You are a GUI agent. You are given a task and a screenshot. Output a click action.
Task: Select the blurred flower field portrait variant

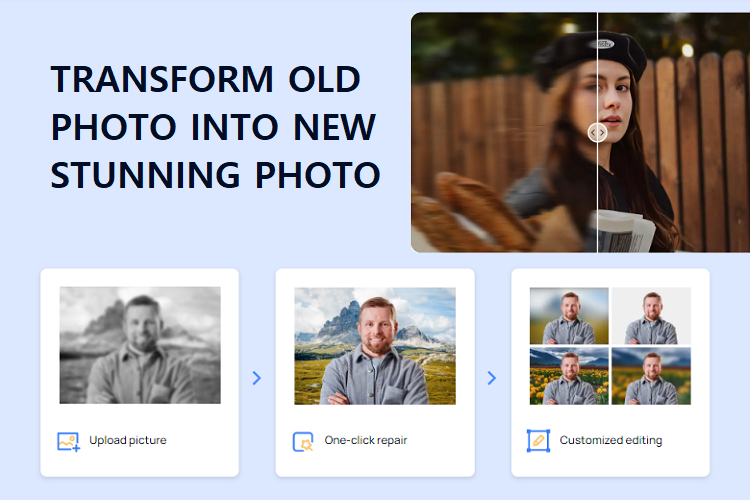(x=651, y=376)
